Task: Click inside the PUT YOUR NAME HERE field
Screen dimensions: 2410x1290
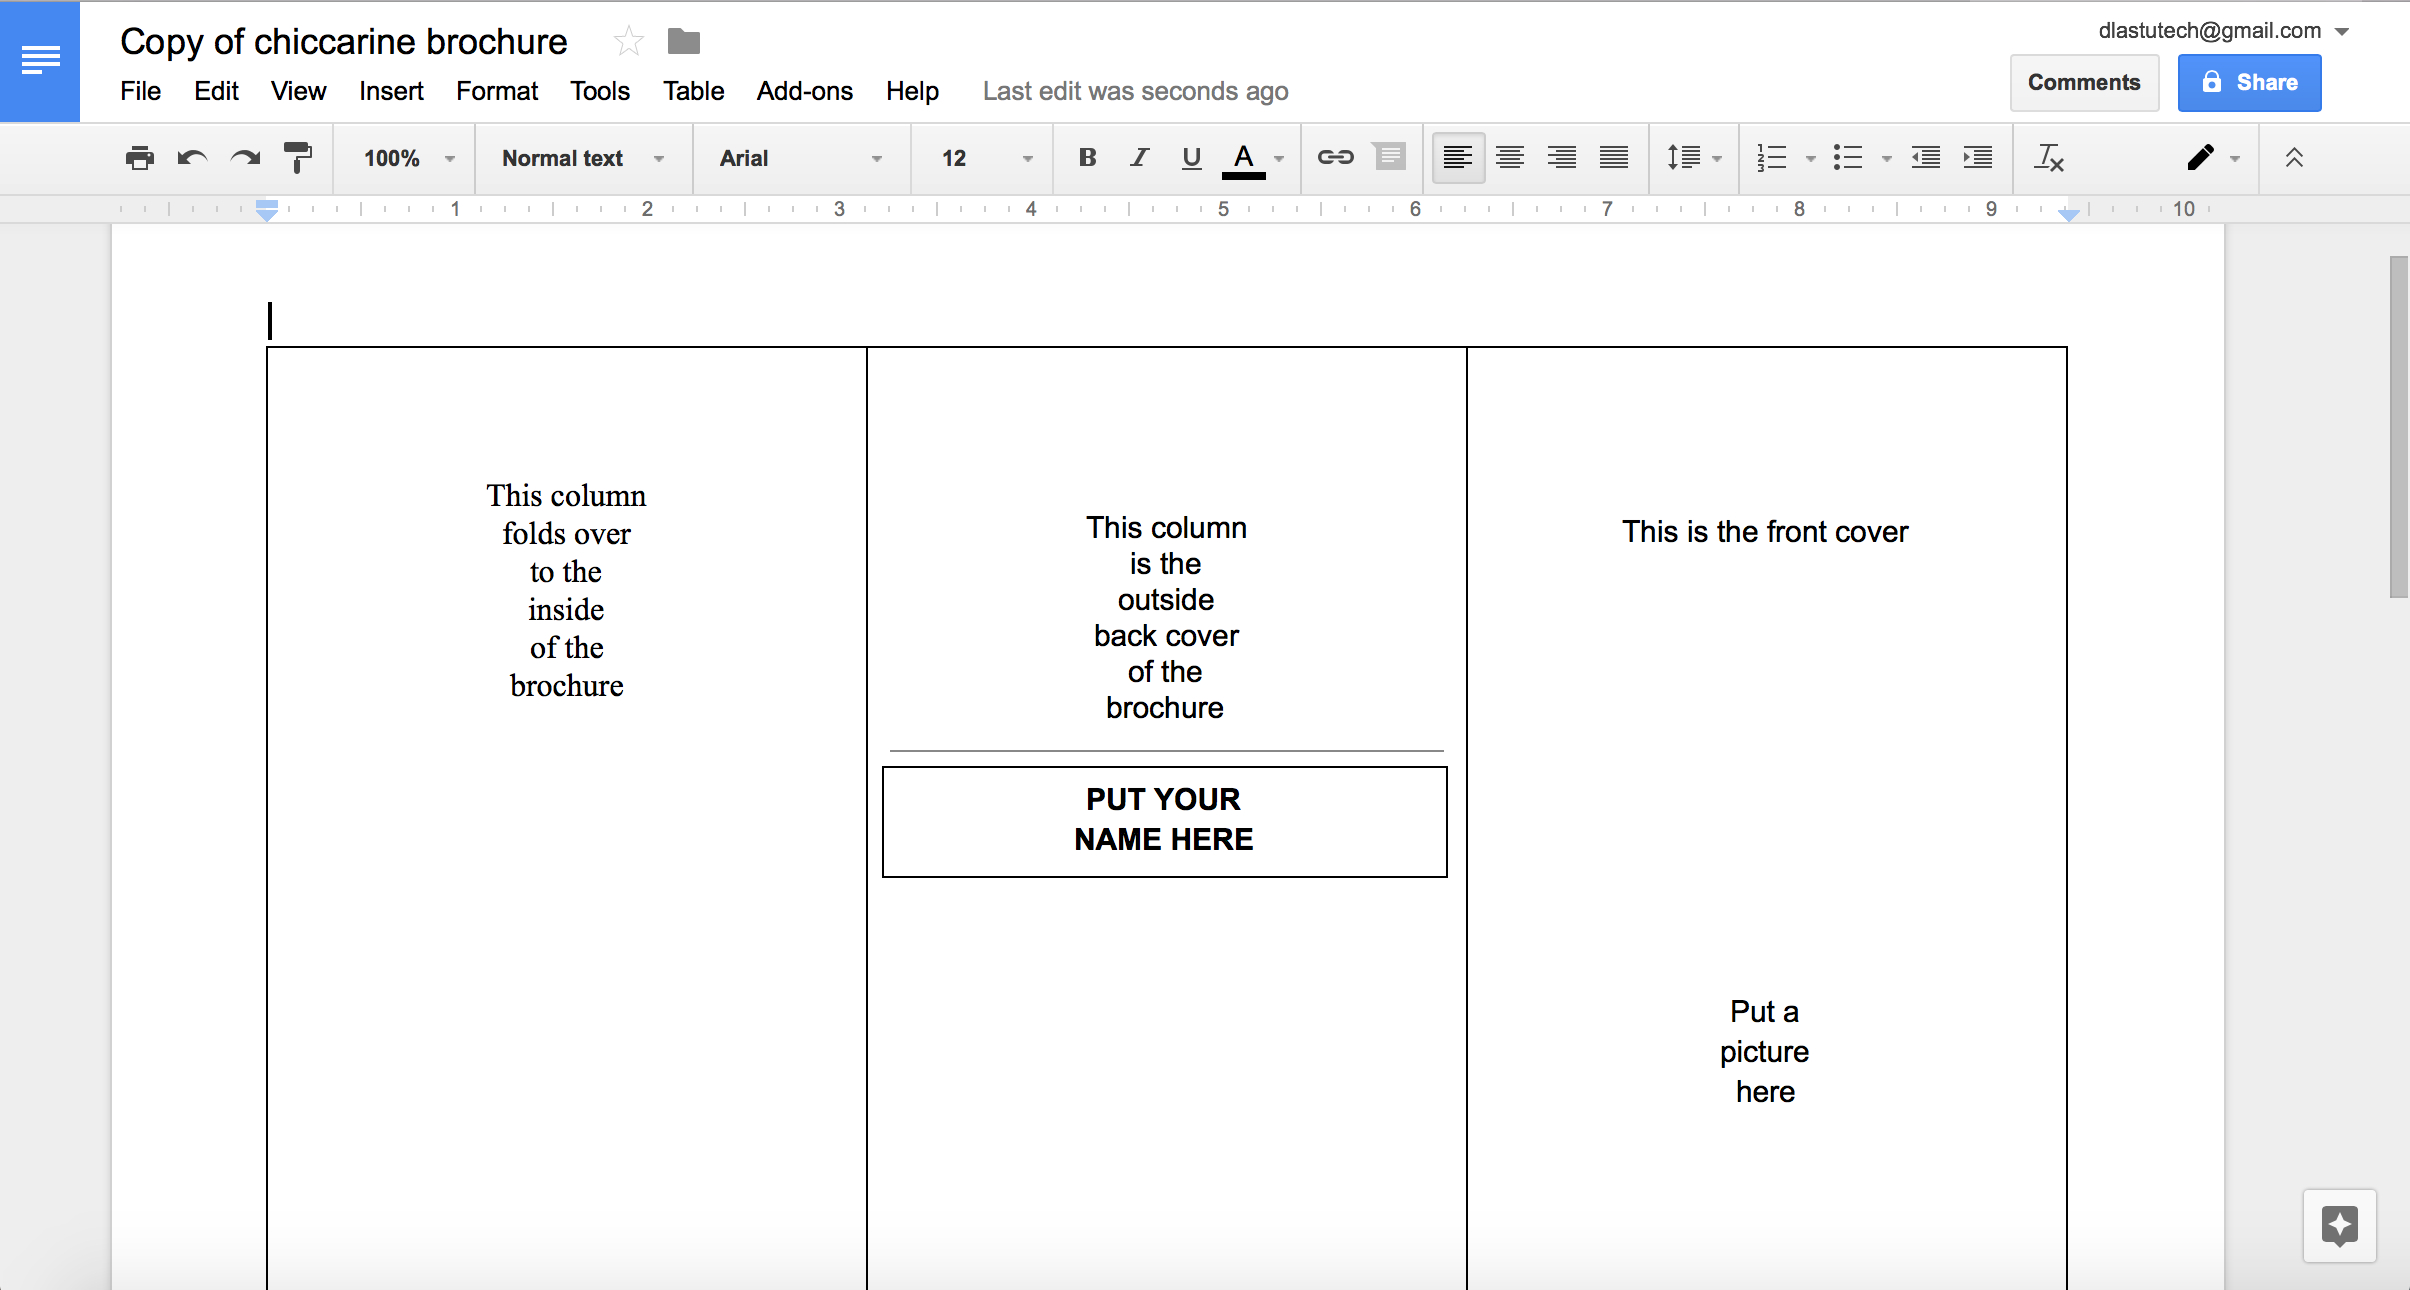Action: coord(1165,820)
